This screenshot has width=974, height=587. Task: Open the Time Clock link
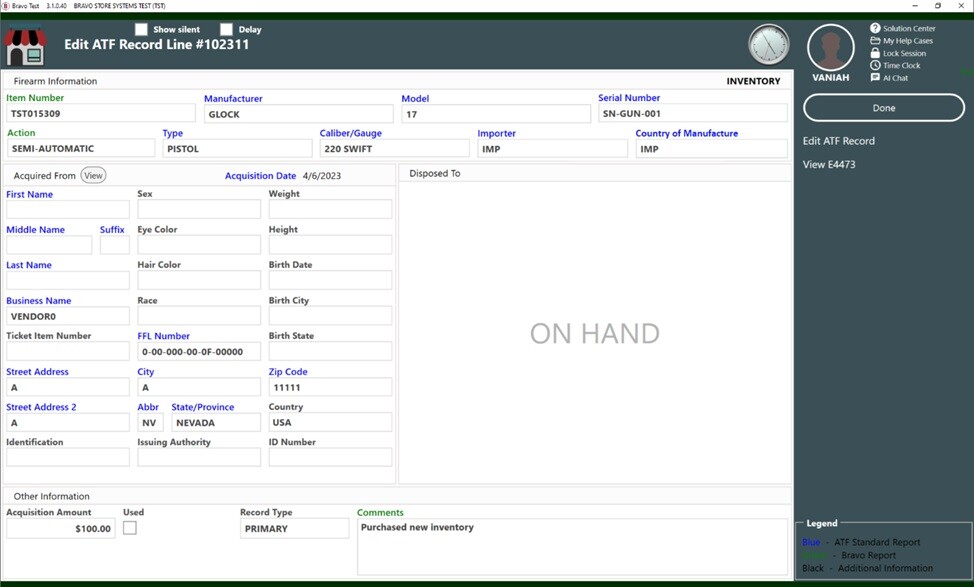(x=895, y=65)
